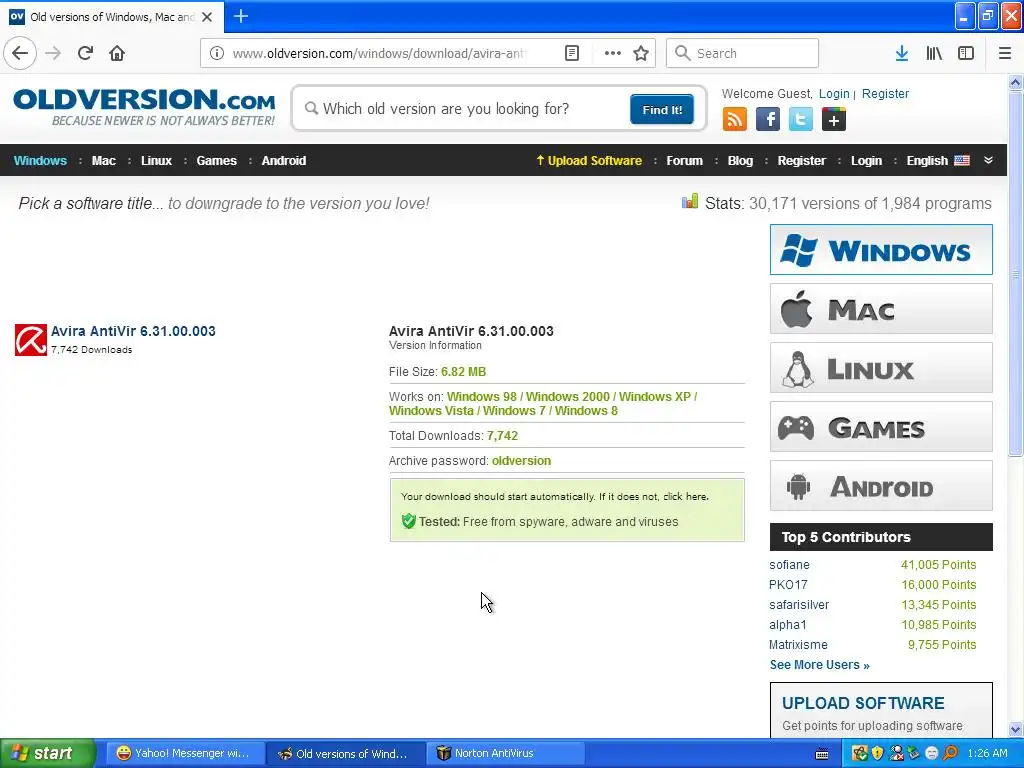Viewport: 1024px width, 768px height.
Task: Open contributor PKO17 profile
Action: pyautogui.click(x=788, y=584)
